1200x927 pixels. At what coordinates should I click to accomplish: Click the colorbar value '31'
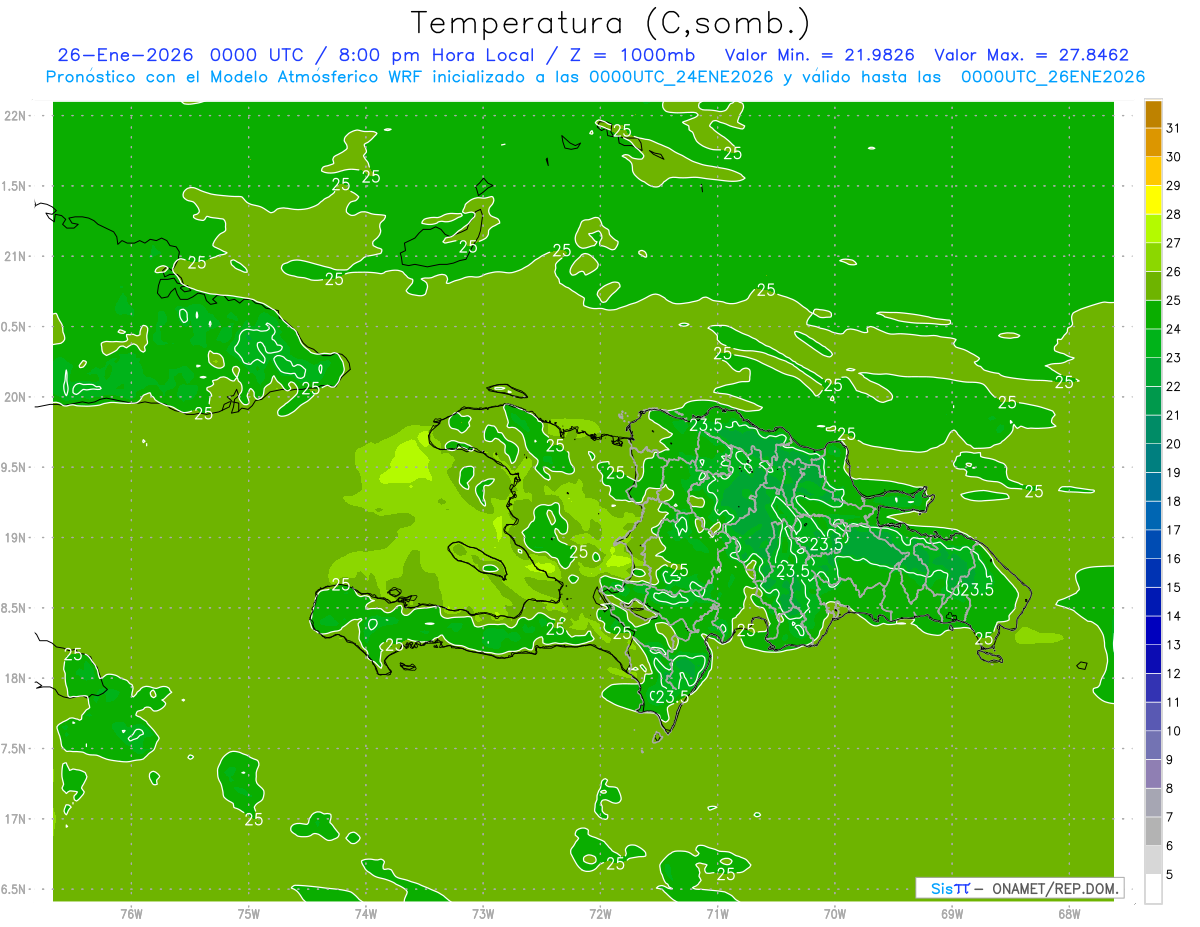(x=1173, y=128)
